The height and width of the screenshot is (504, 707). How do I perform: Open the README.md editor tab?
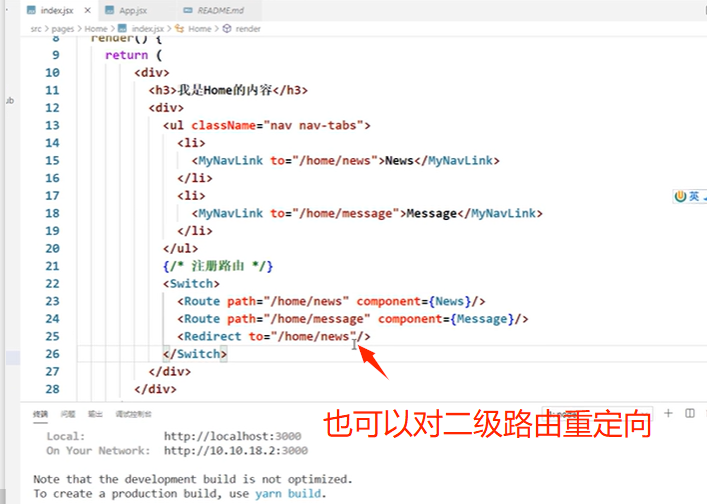(220, 10)
